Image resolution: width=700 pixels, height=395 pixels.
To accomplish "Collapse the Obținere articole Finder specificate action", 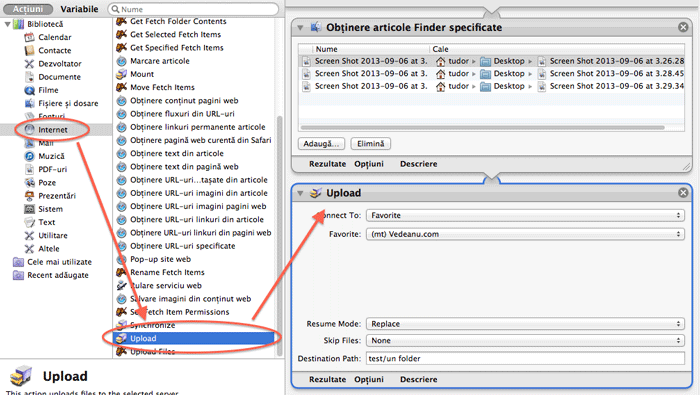I will pos(300,28).
